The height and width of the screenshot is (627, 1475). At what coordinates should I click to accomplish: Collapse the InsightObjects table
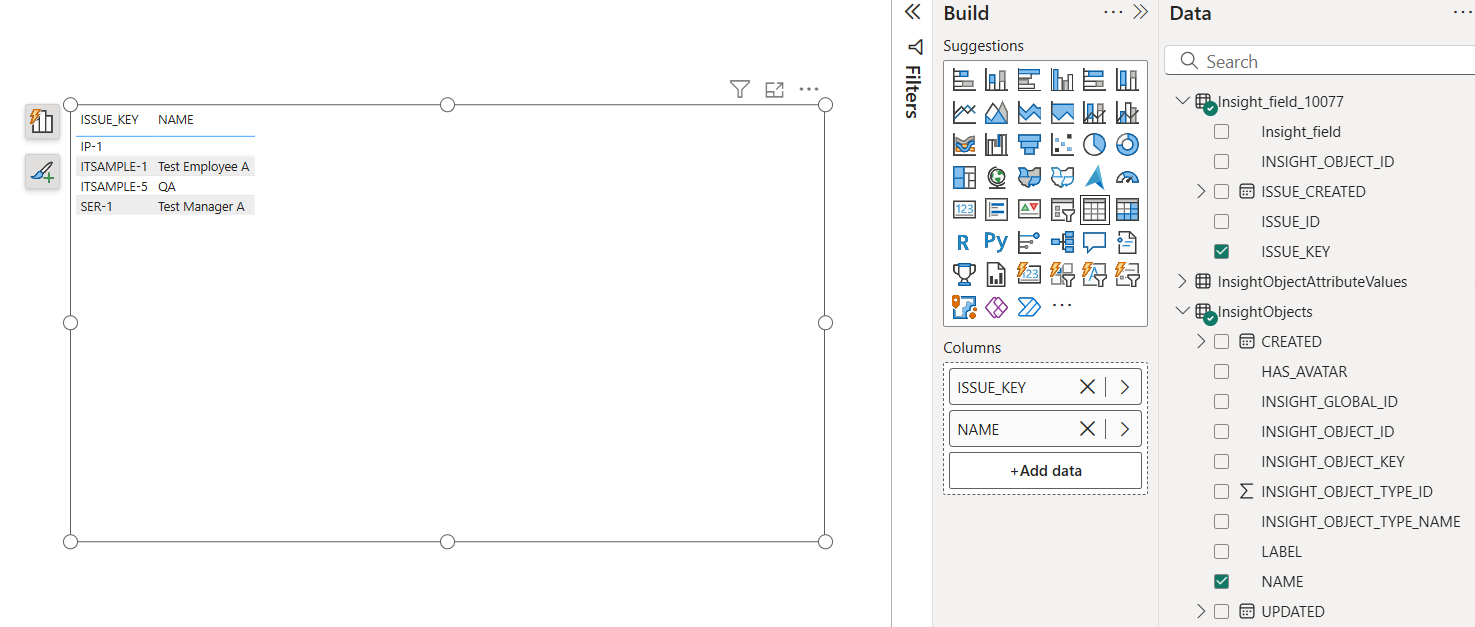click(x=1182, y=312)
